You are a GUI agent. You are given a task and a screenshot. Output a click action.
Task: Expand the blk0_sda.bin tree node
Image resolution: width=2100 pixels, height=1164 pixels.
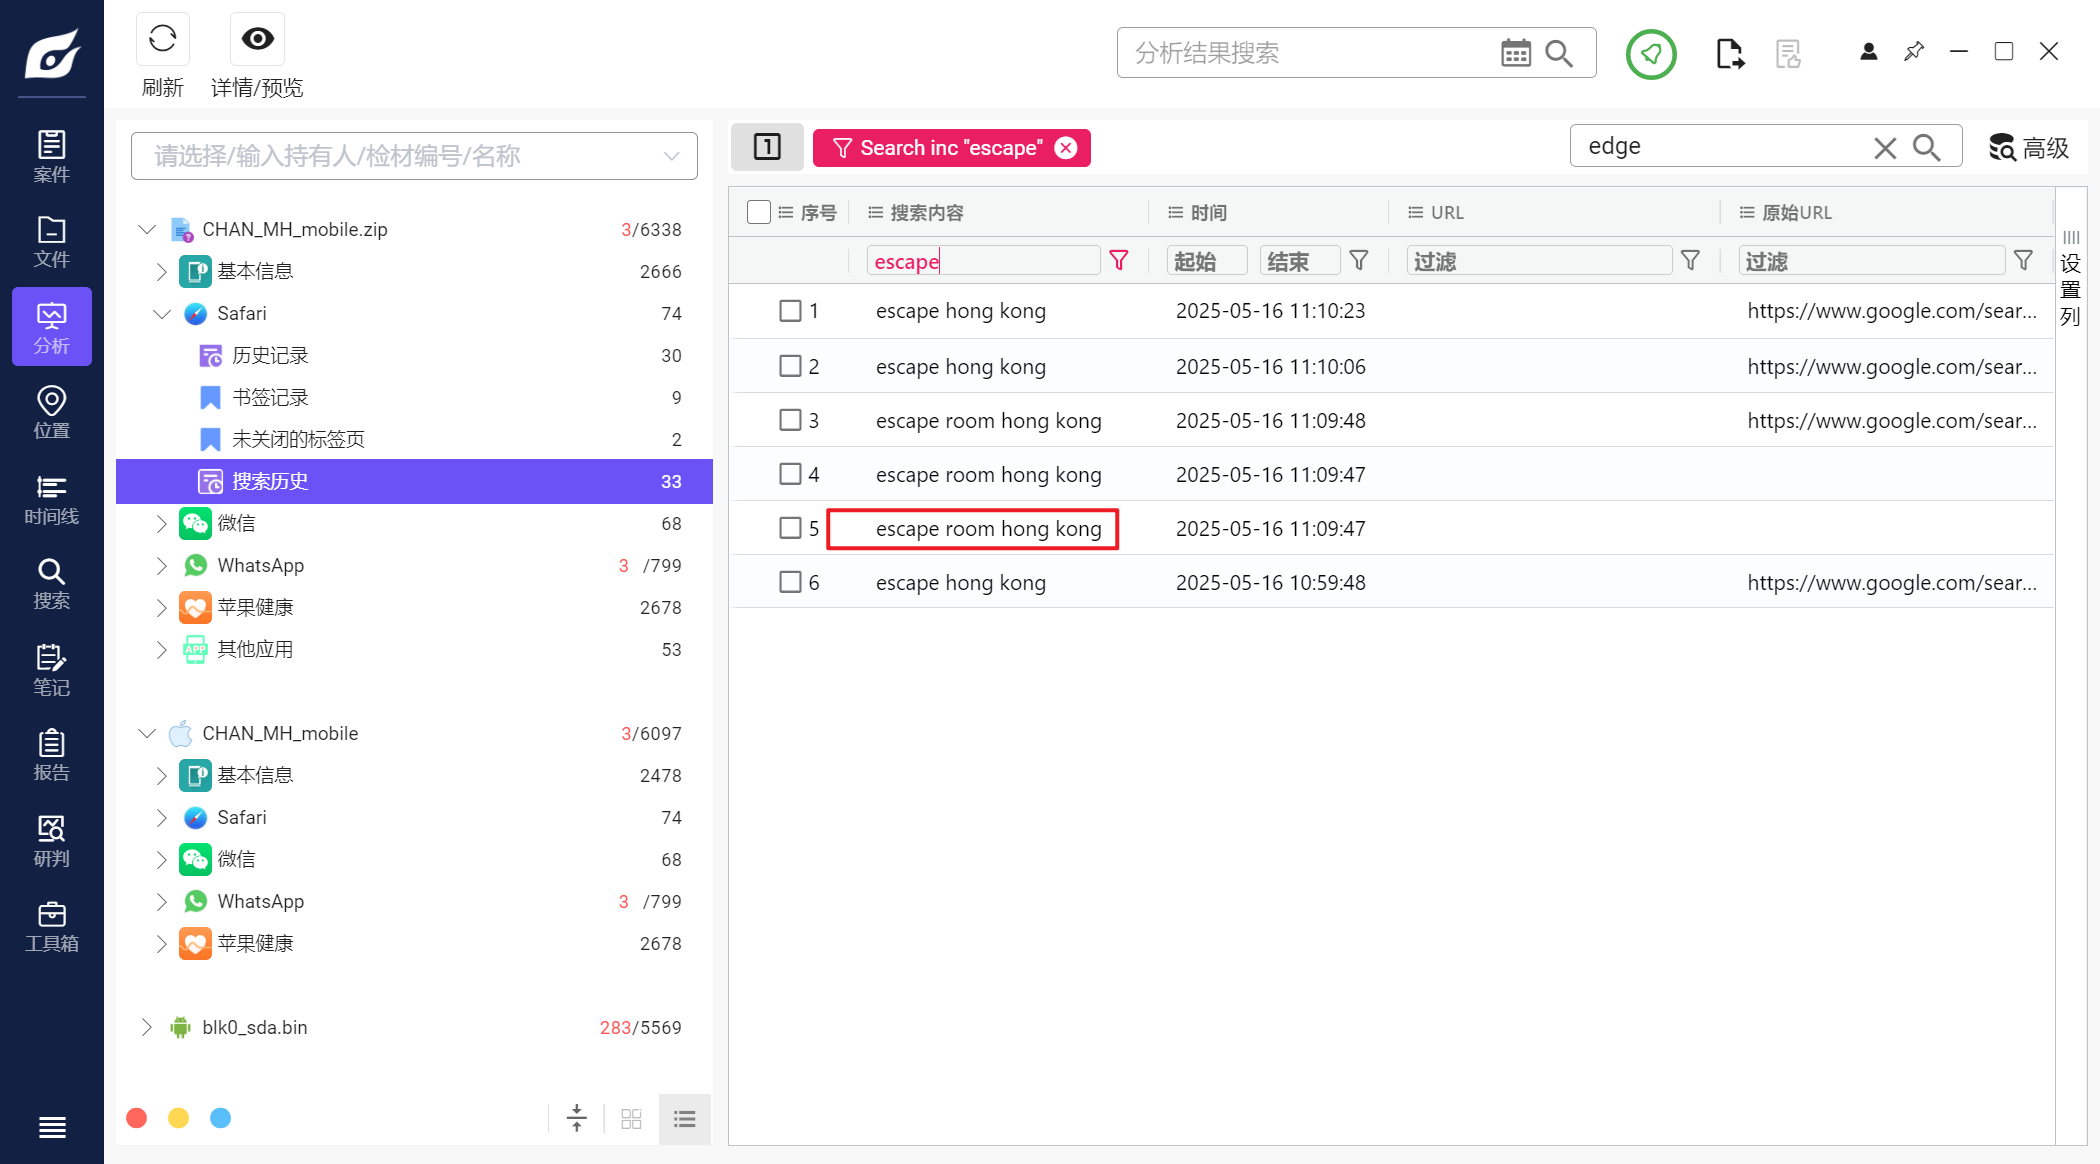[x=147, y=1027]
